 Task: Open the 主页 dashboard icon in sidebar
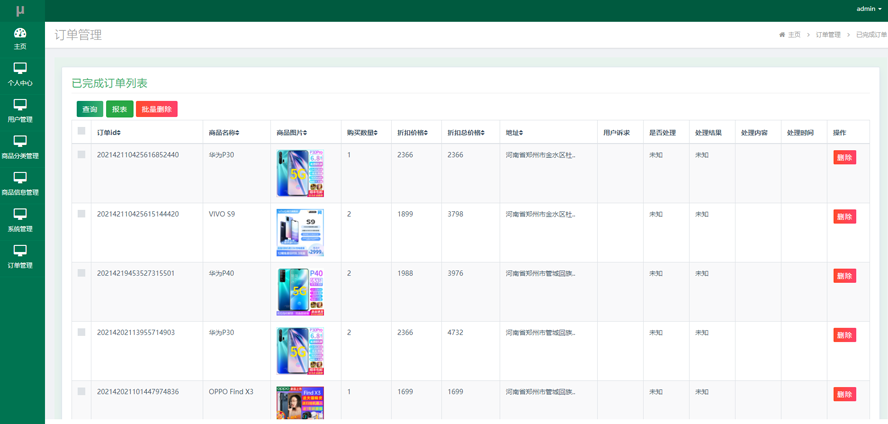[x=20, y=32]
